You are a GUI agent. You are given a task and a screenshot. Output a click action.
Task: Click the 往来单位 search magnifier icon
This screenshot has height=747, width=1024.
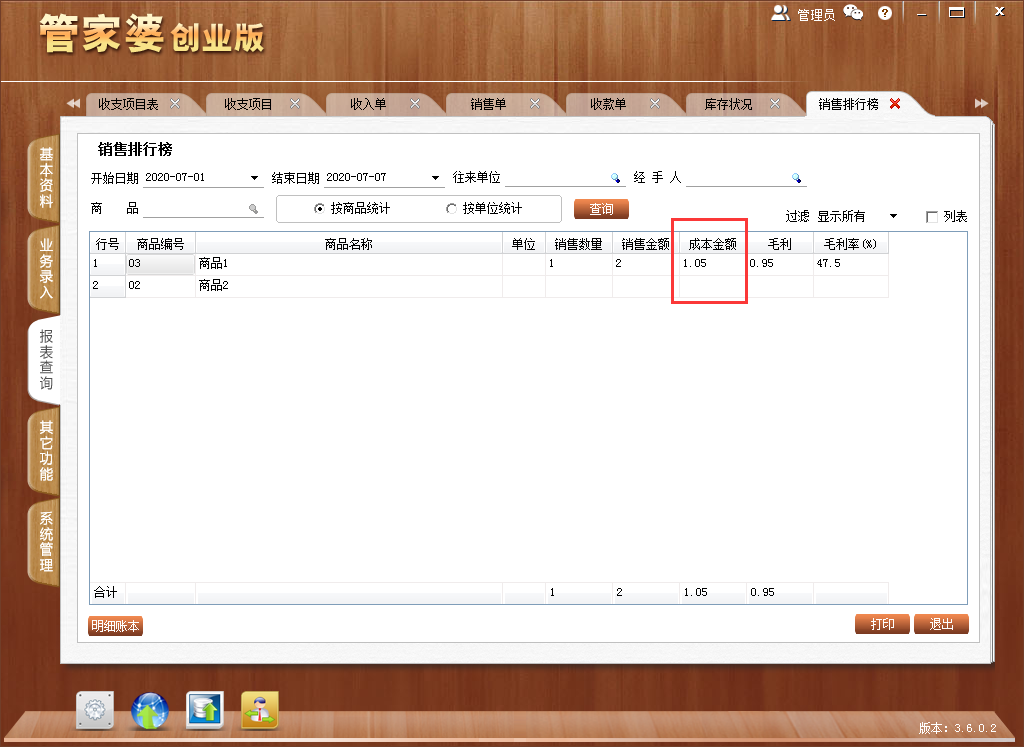pos(615,178)
